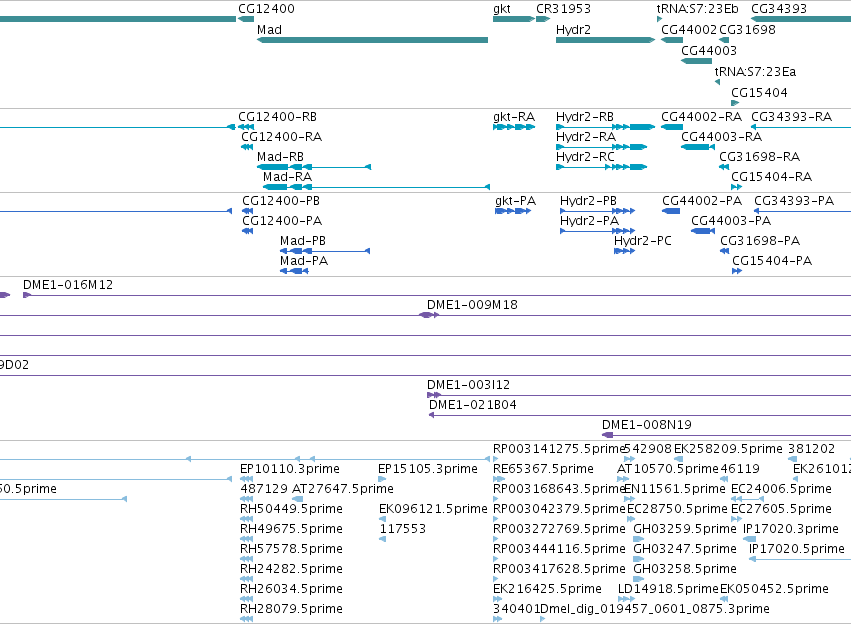
Task: Click the Hydr2-PC protein label
Action: [643, 241]
